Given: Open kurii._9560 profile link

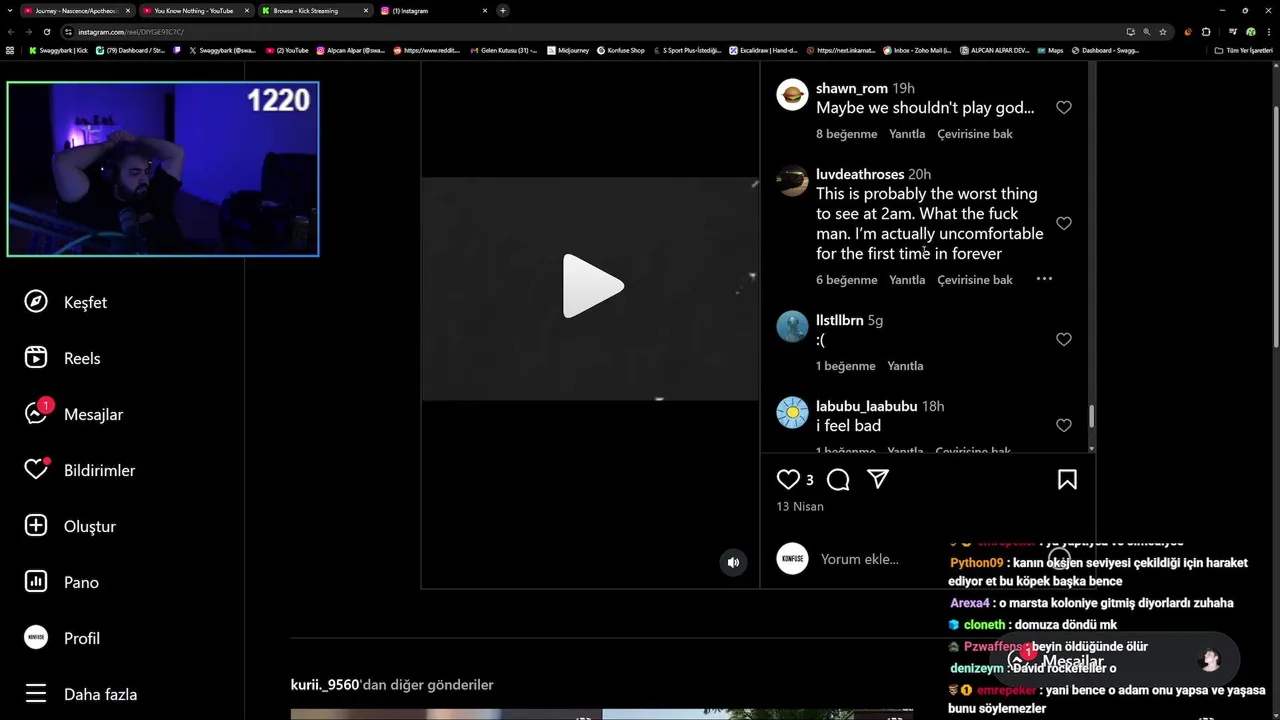Looking at the screenshot, I should point(324,685).
